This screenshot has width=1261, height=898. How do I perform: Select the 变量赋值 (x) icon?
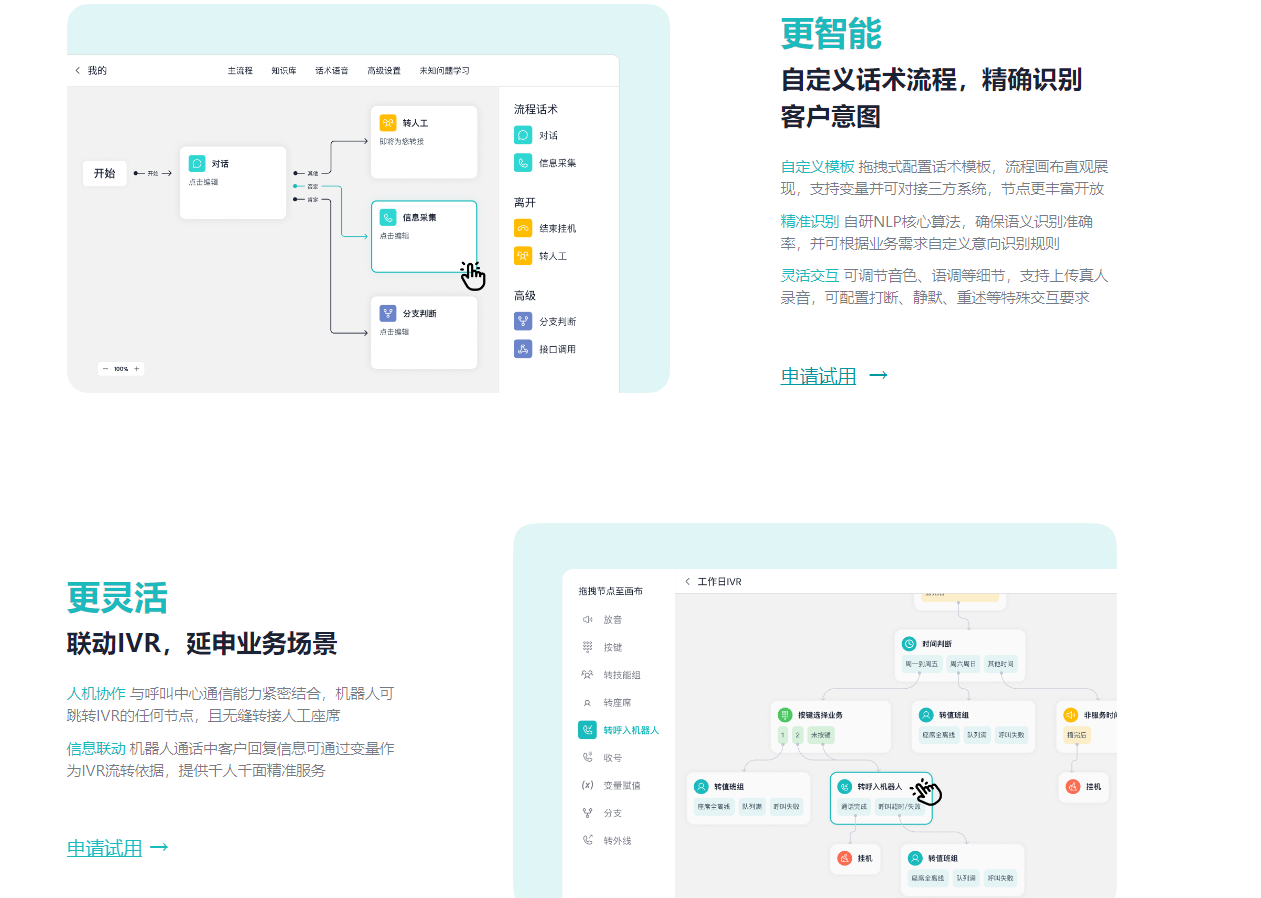[x=588, y=785]
